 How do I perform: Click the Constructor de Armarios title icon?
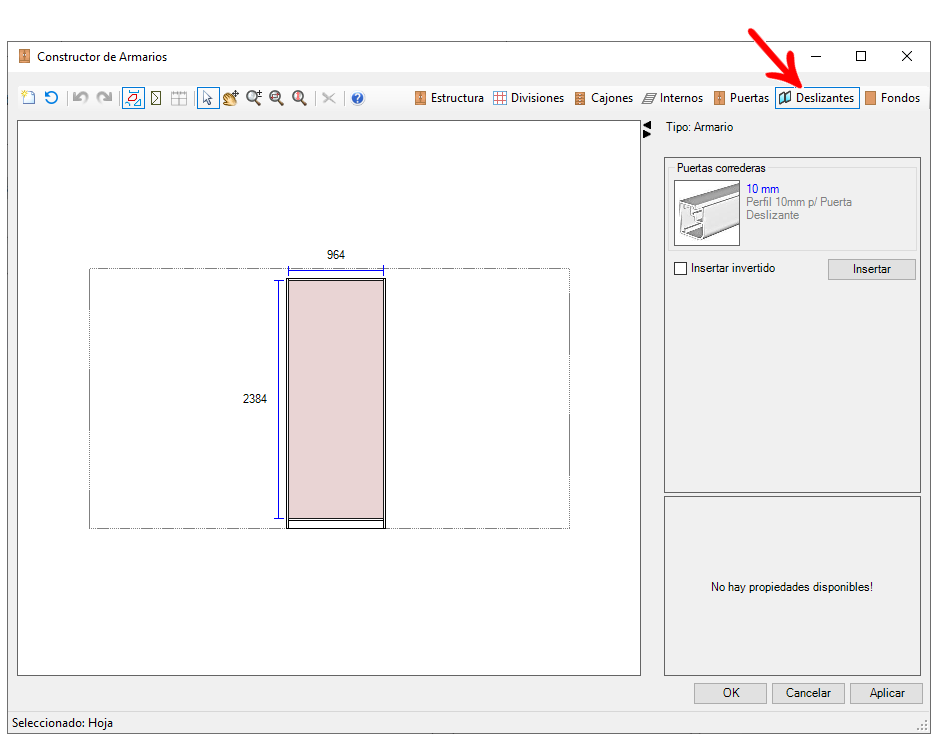(x=24, y=57)
